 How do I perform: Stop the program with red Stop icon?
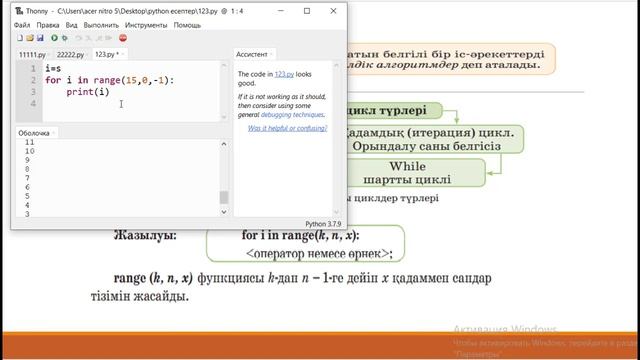(x=123, y=38)
